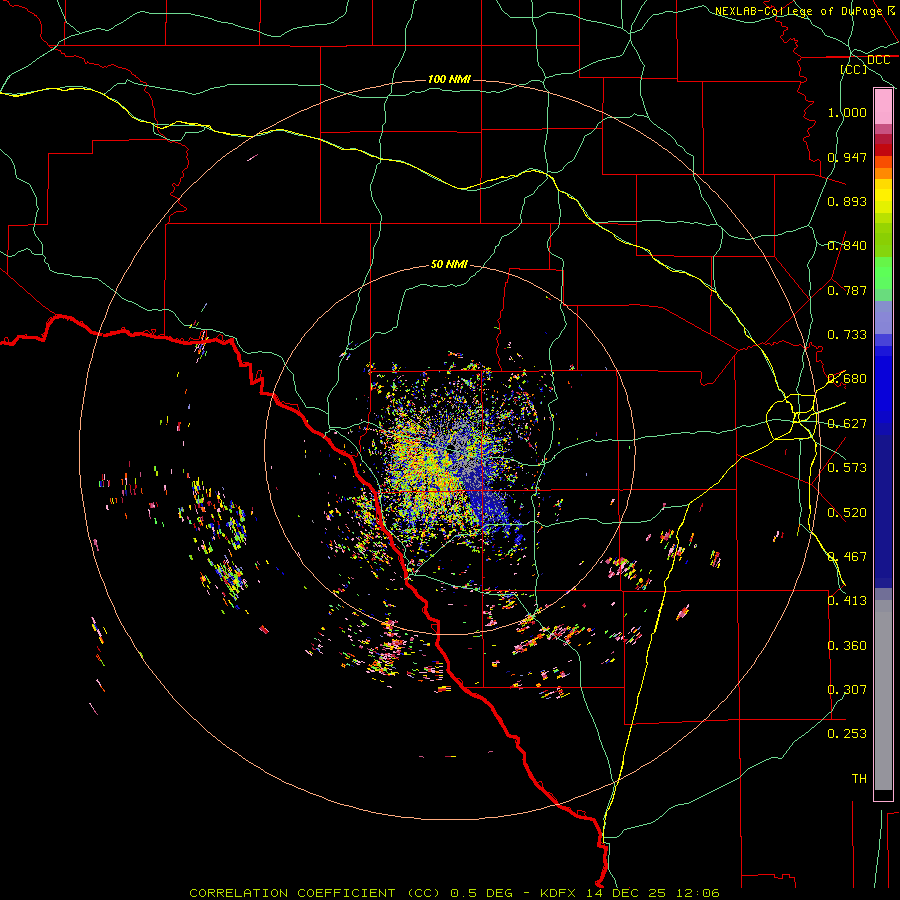The width and height of the screenshot is (900, 900).
Task: Click the 0.627 legend value
Action: pyautogui.click(x=847, y=424)
